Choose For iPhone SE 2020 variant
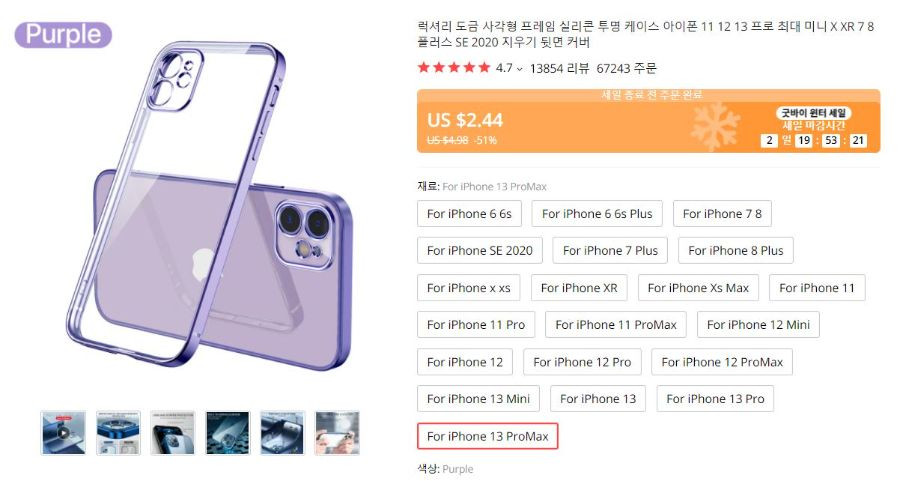 click(x=480, y=251)
